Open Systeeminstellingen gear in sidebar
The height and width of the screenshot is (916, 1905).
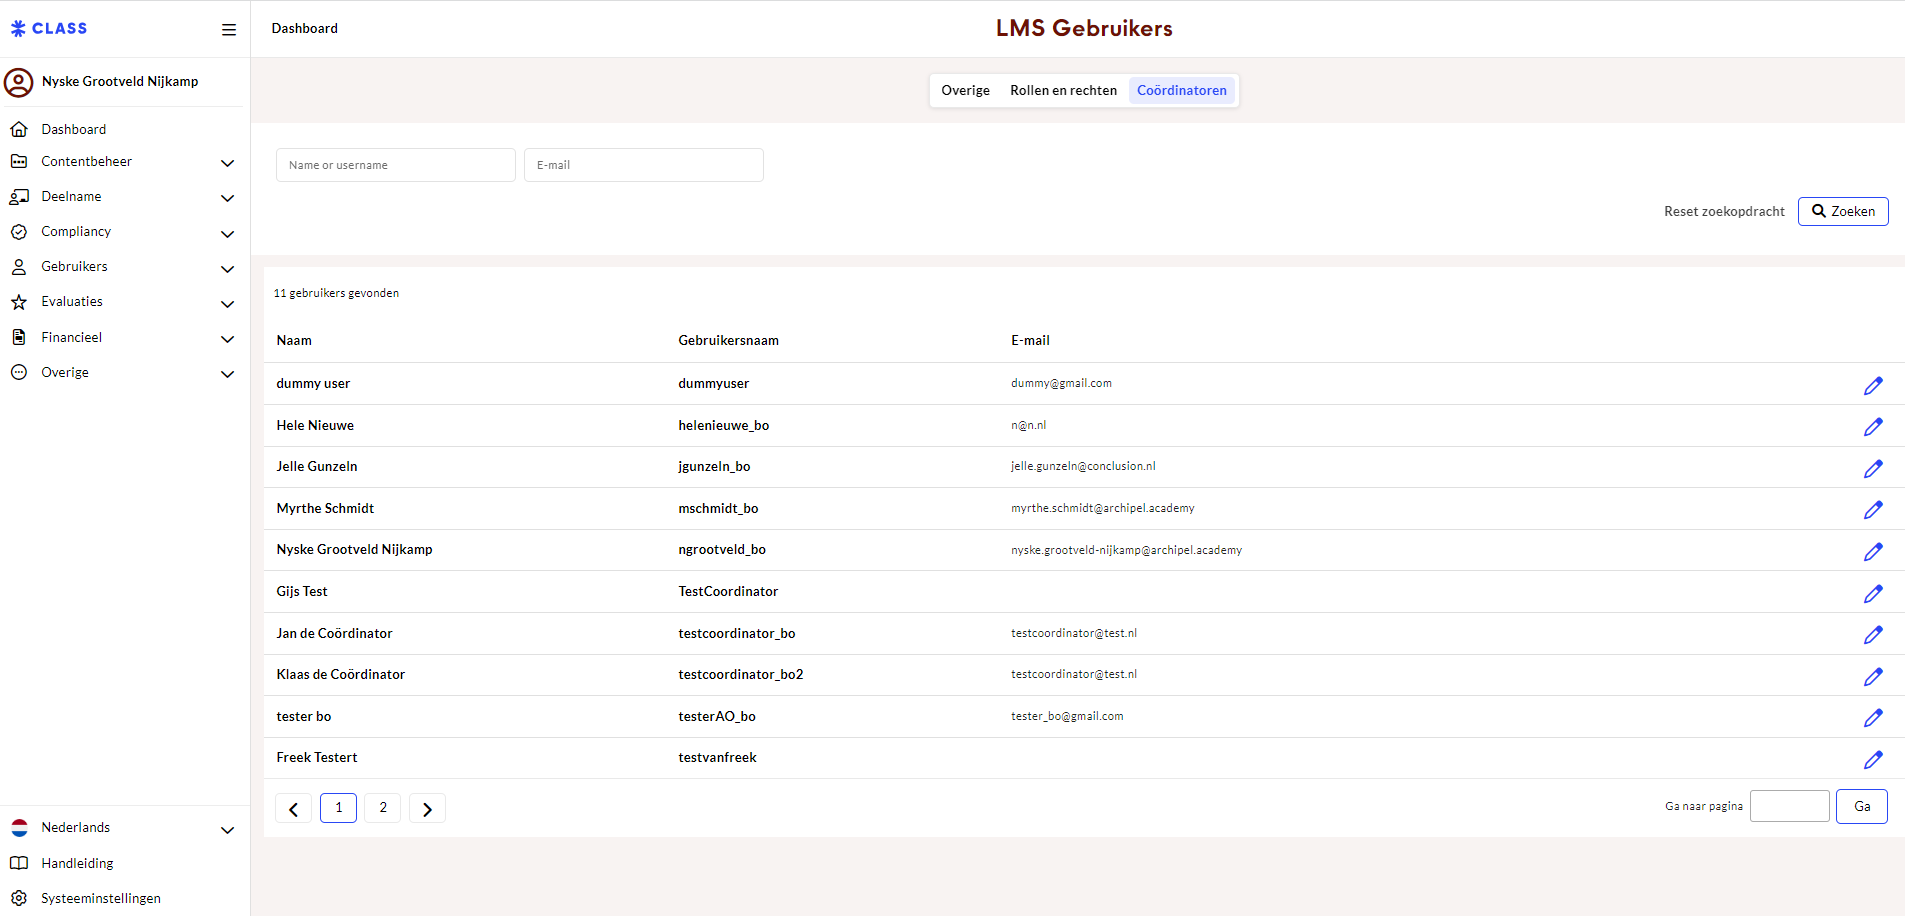tap(19, 898)
